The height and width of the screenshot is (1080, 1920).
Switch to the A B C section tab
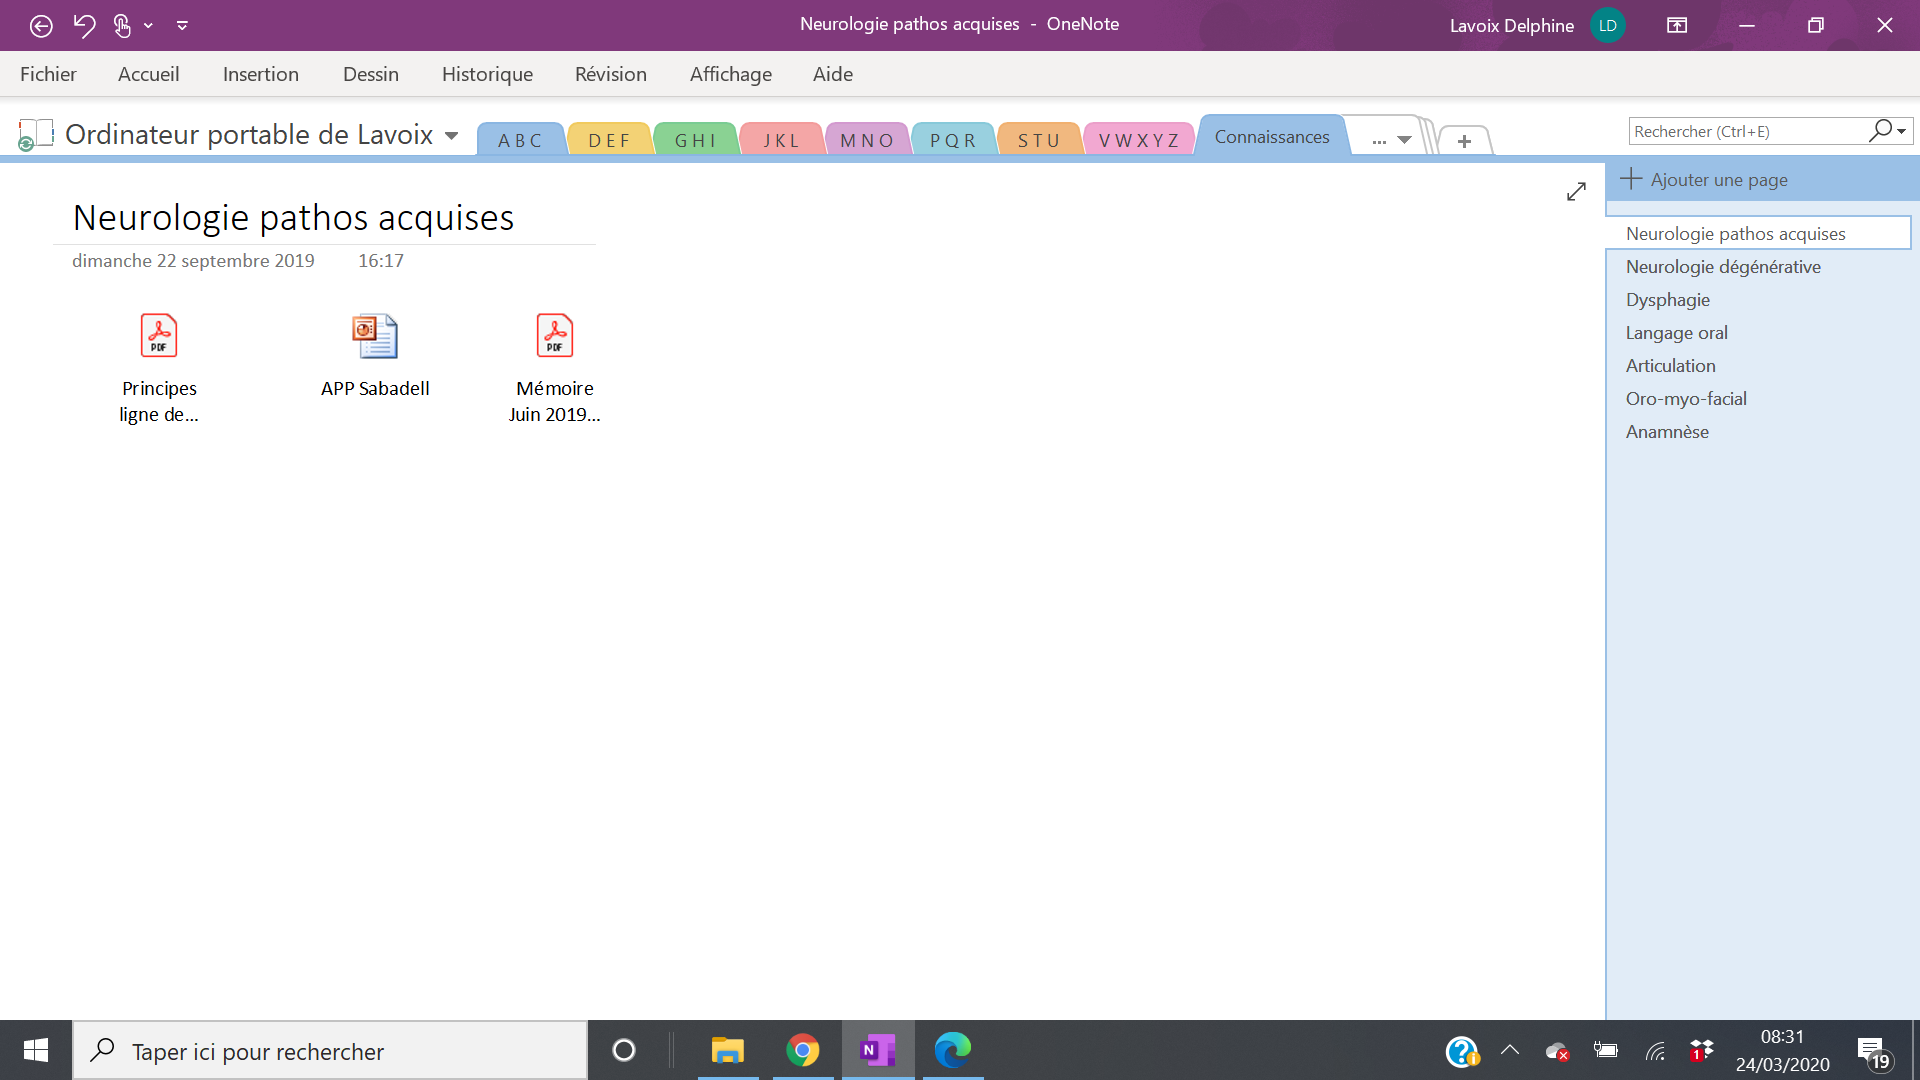pos(521,140)
